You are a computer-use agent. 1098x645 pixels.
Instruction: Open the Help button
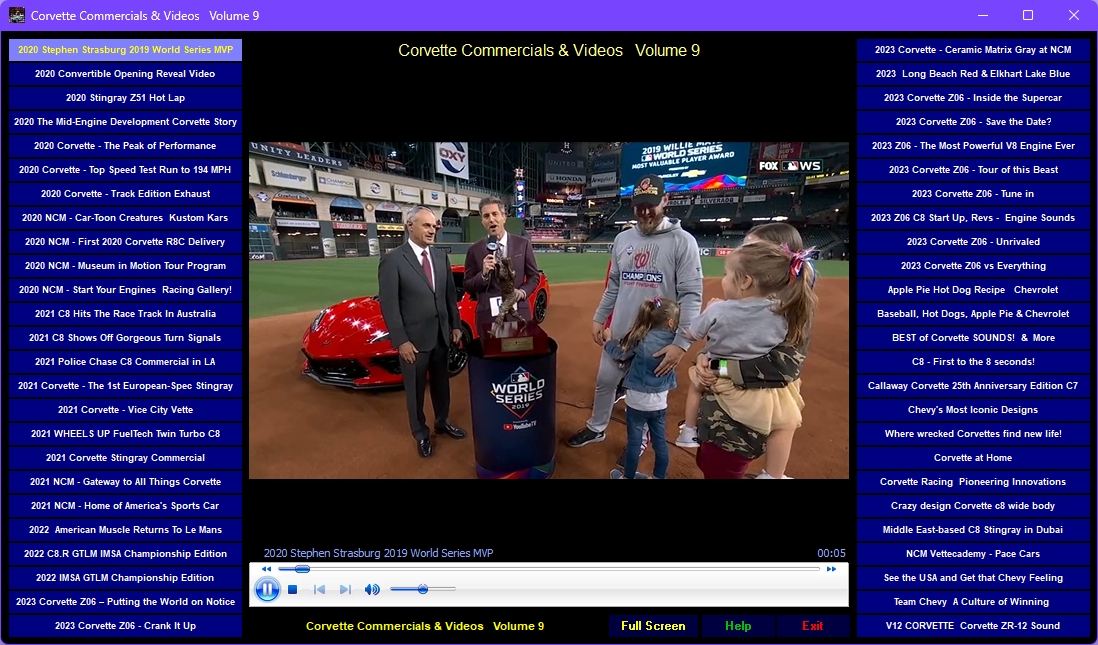[738, 626]
